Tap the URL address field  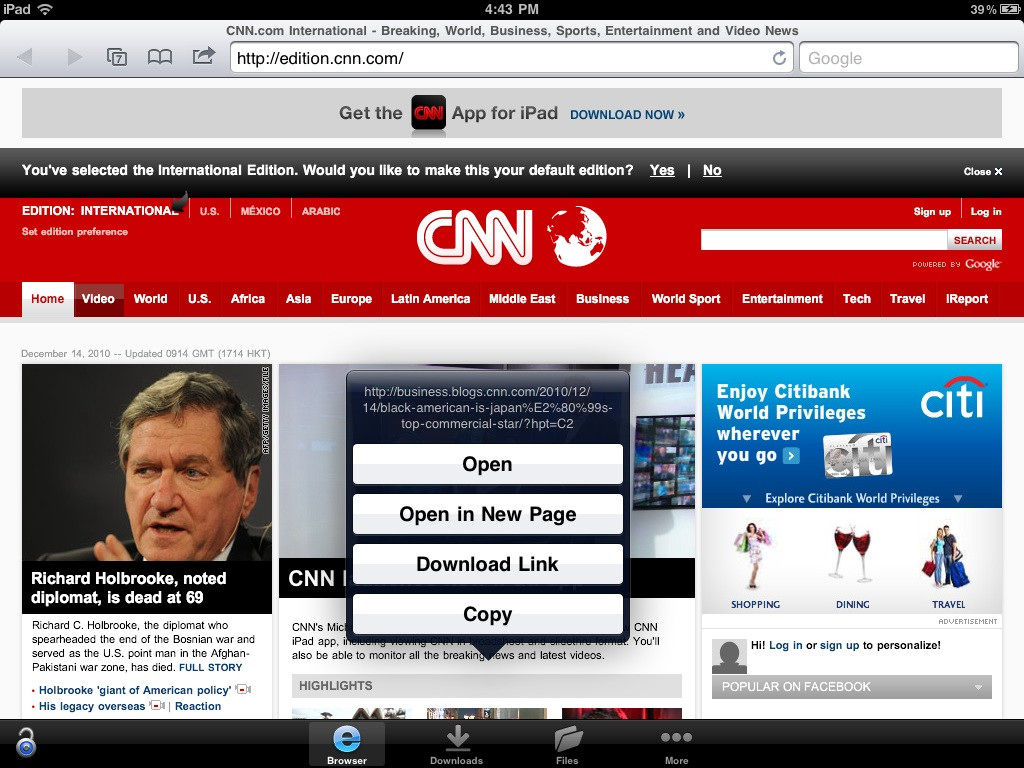pyautogui.click(x=512, y=58)
